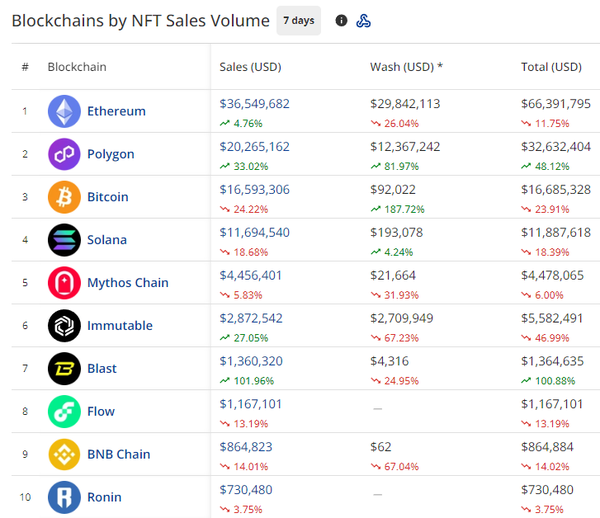This screenshot has width=600, height=518.
Task: Click the Polygon logo icon
Action: point(64,154)
